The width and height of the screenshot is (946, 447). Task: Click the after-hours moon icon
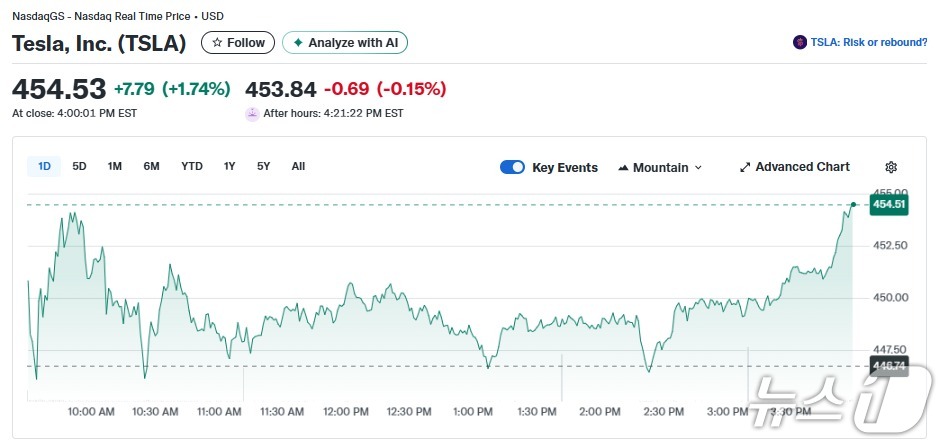click(x=252, y=113)
